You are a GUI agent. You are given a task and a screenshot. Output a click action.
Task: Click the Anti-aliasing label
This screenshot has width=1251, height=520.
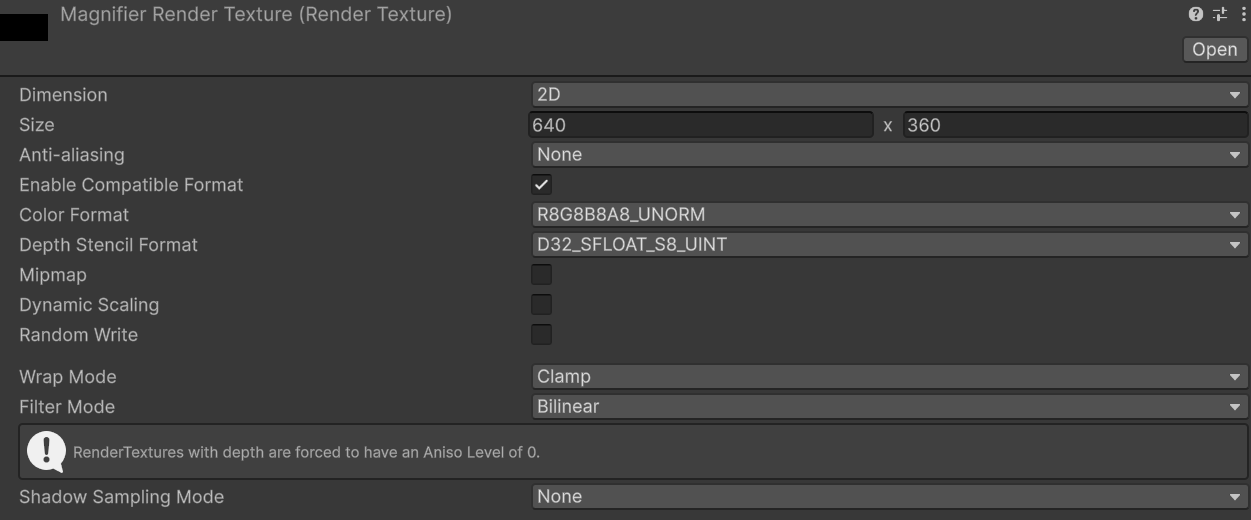72,155
